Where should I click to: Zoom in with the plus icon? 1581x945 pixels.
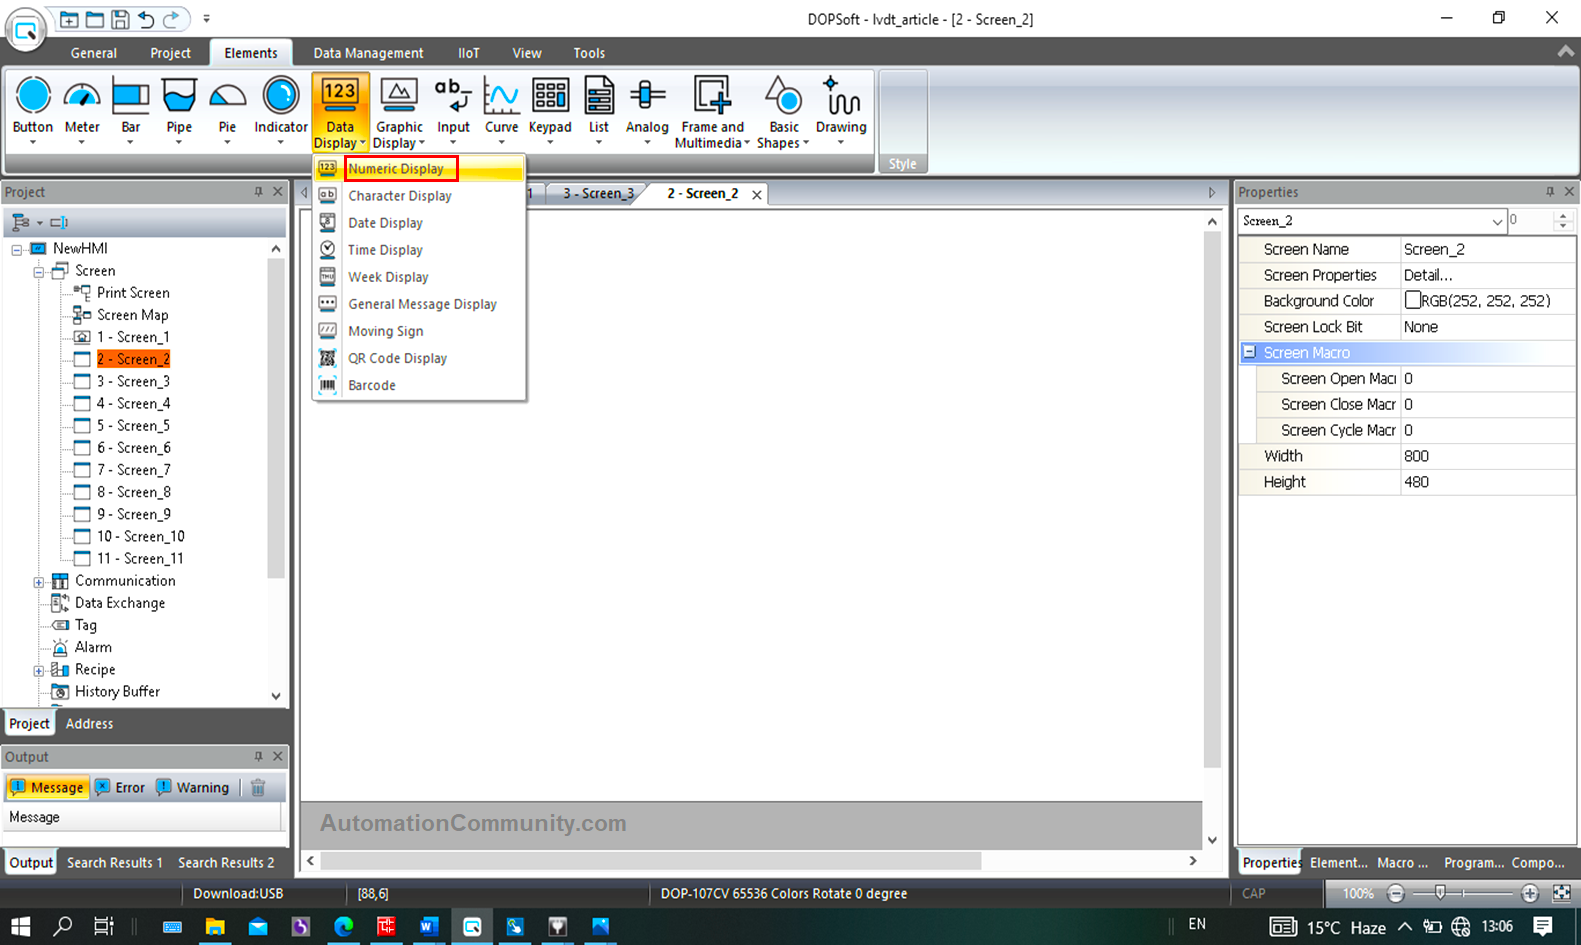pos(1530,893)
